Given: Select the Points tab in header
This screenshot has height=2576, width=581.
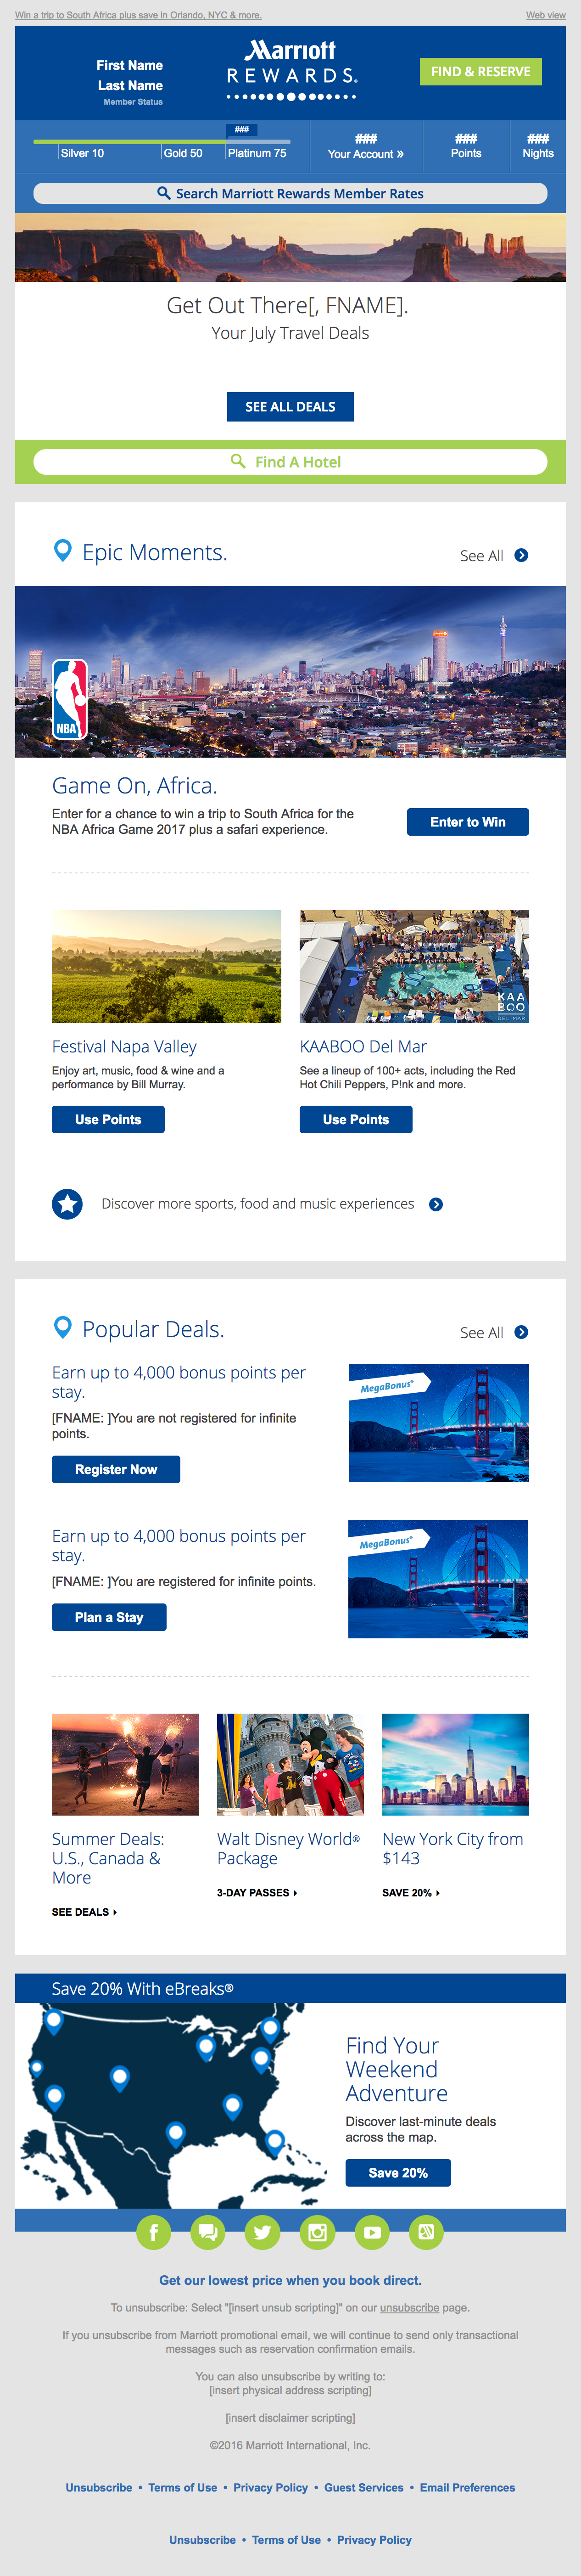Looking at the screenshot, I should (x=466, y=147).
